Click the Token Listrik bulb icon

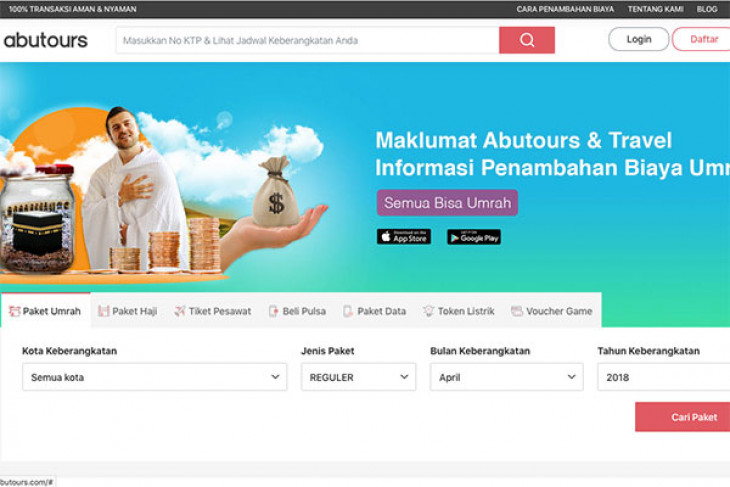click(428, 311)
